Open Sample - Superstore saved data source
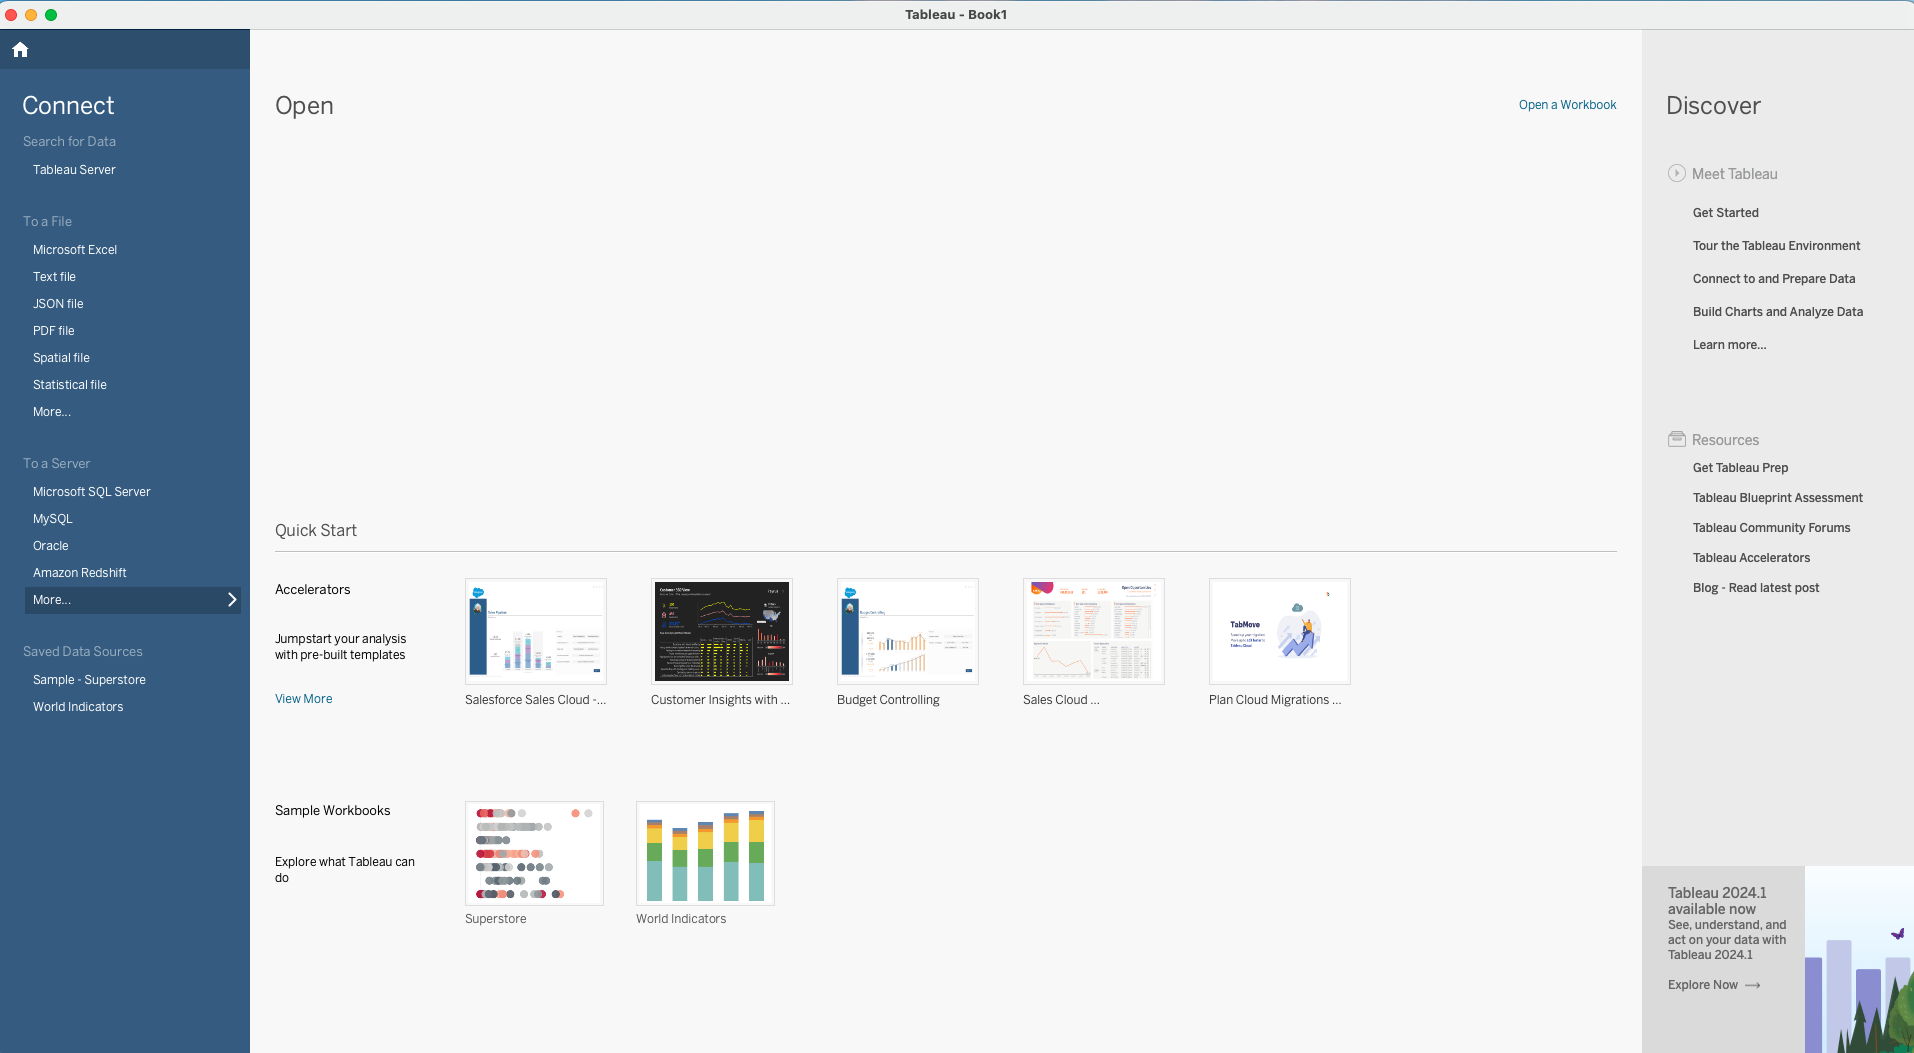This screenshot has height=1053, width=1914. pos(89,680)
